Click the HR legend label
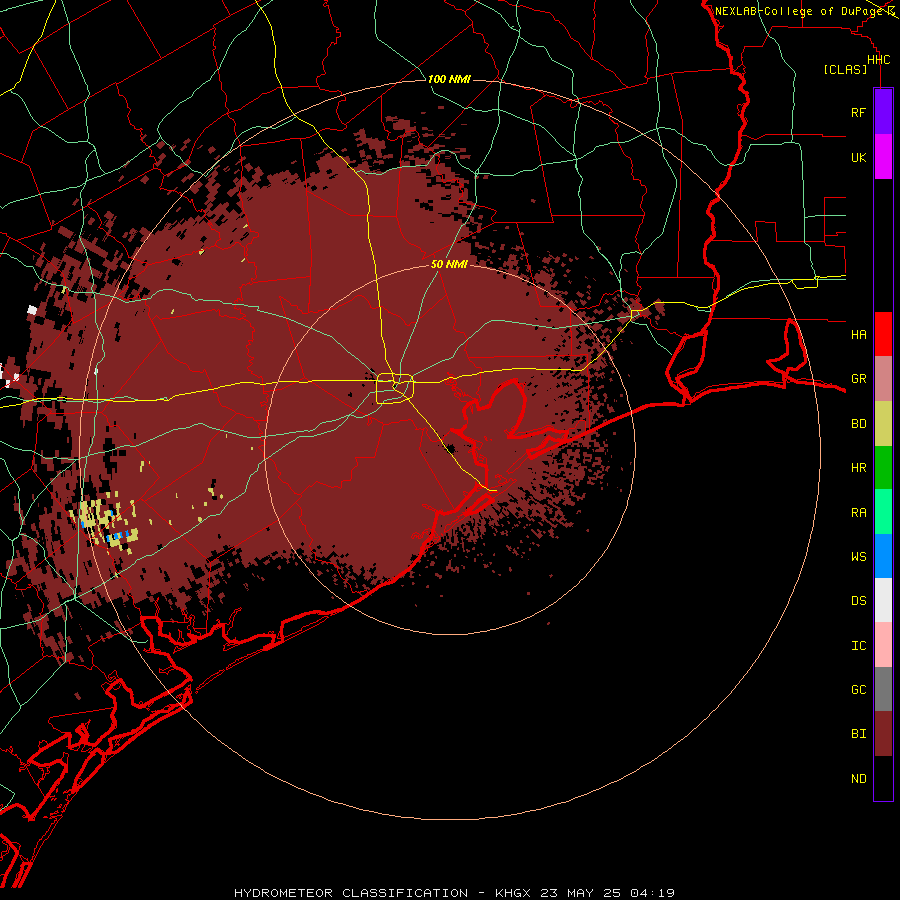Image resolution: width=900 pixels, height=900 pixels. coord(858,468)
